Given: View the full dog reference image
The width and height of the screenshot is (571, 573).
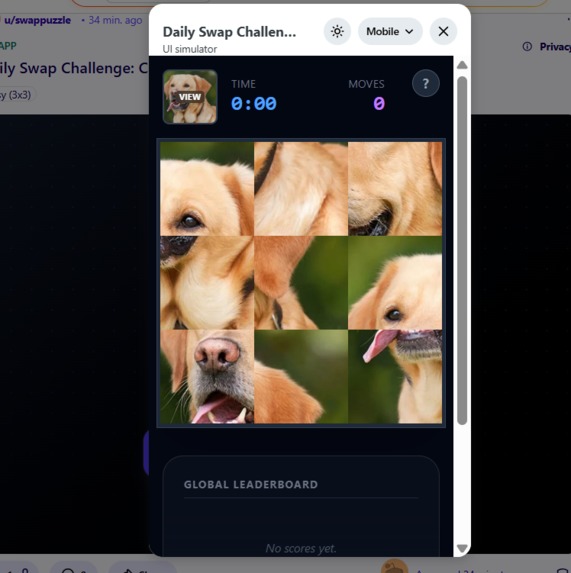Looking at the screenshot, I should click(190, 97).
